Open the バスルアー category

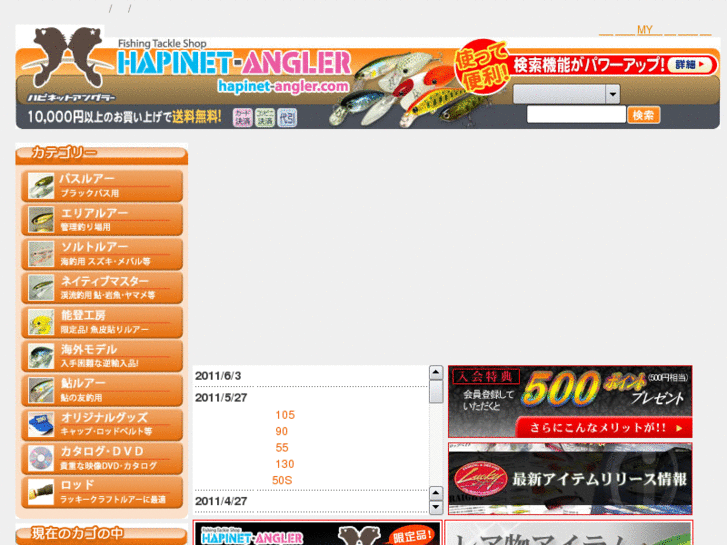pyautogui.click(x=102, y=186)
